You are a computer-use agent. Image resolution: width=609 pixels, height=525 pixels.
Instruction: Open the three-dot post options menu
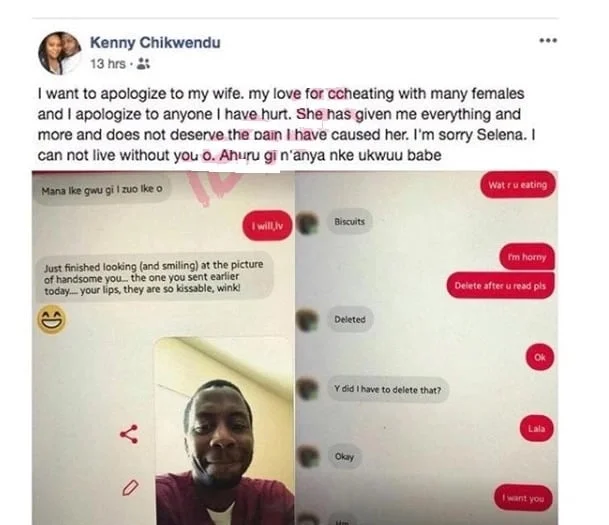tap(548, 40)
